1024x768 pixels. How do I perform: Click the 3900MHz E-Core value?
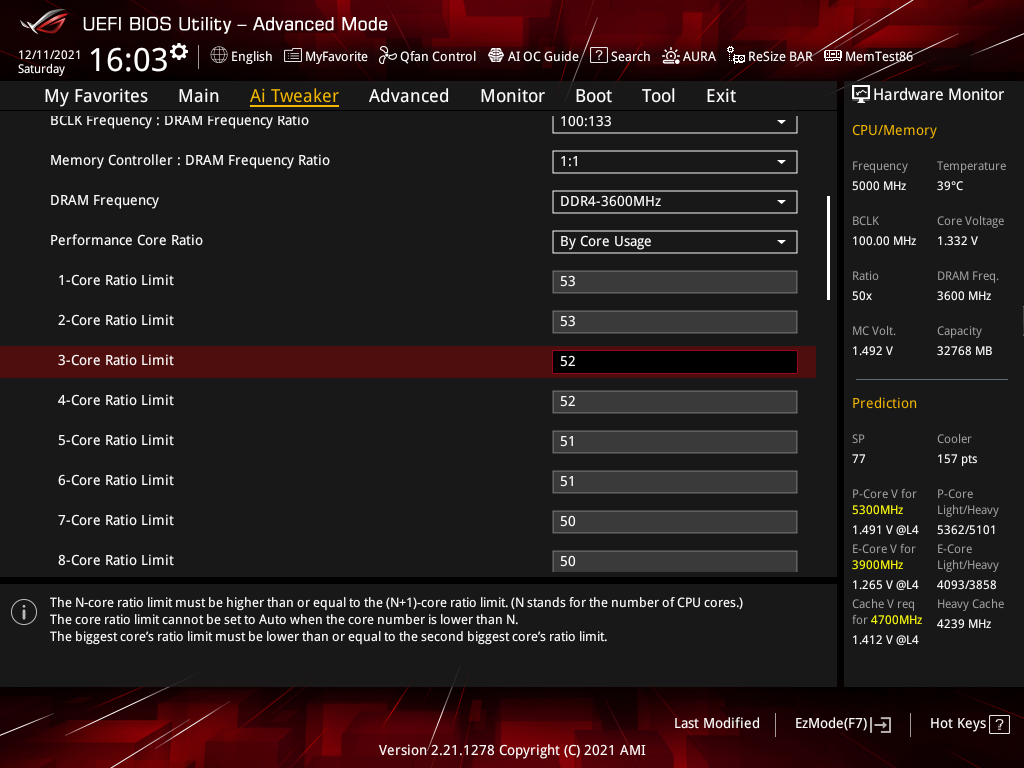pyautogui.click(x=877, y=565)
